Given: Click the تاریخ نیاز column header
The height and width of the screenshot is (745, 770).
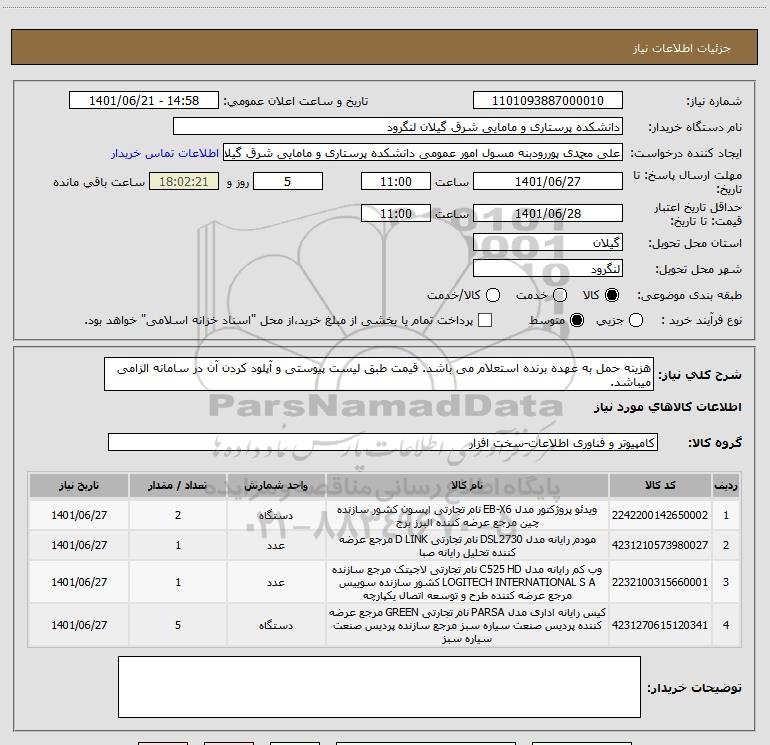Looking at the screenshot, I should coord(79,485).
